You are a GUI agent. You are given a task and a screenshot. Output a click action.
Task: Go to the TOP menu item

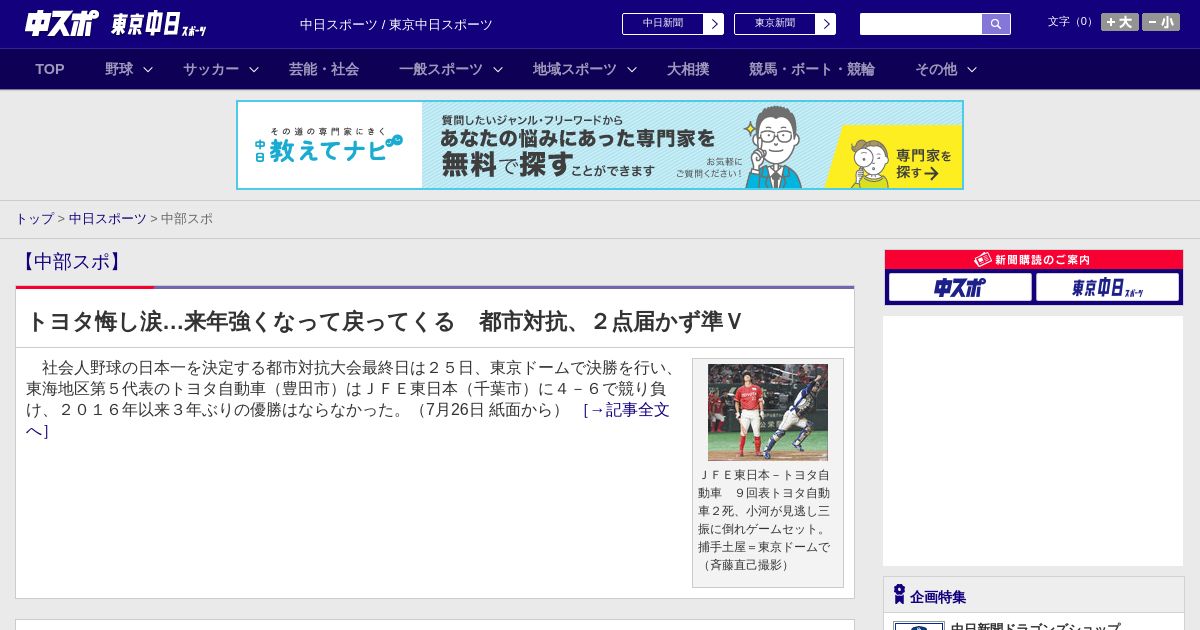pos(50,69)
